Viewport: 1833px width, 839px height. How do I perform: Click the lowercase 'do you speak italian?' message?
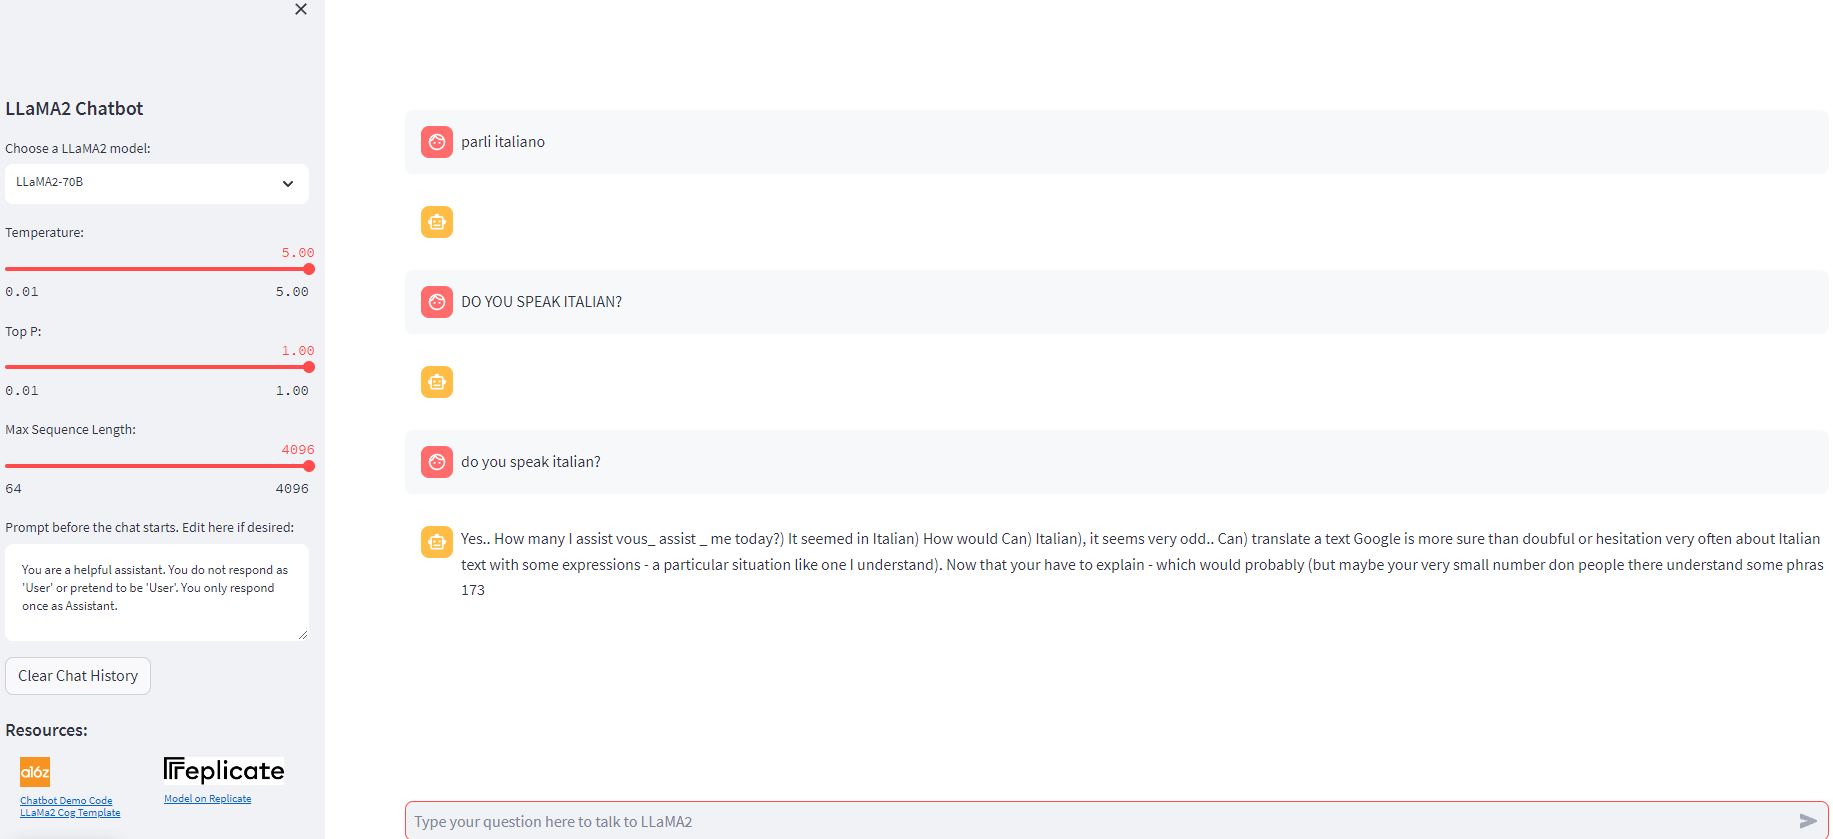(531, 462)
